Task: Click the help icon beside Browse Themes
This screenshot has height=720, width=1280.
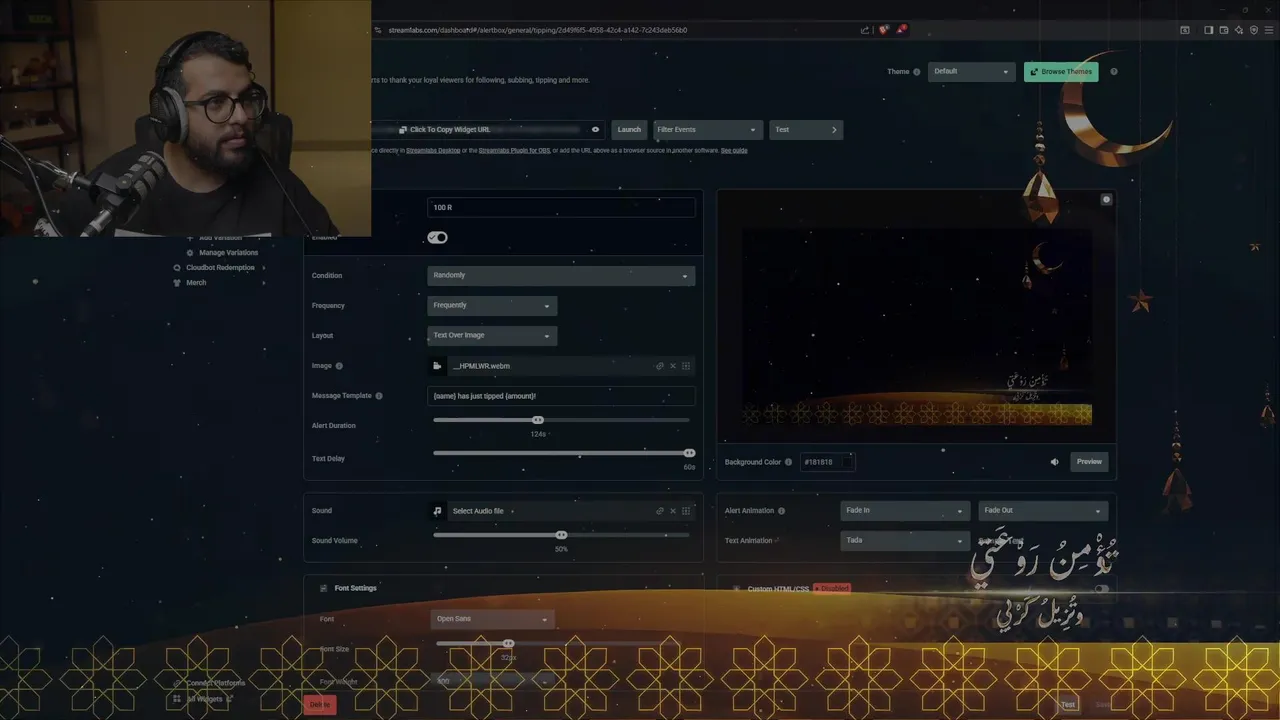Action: click(1114, 72)
